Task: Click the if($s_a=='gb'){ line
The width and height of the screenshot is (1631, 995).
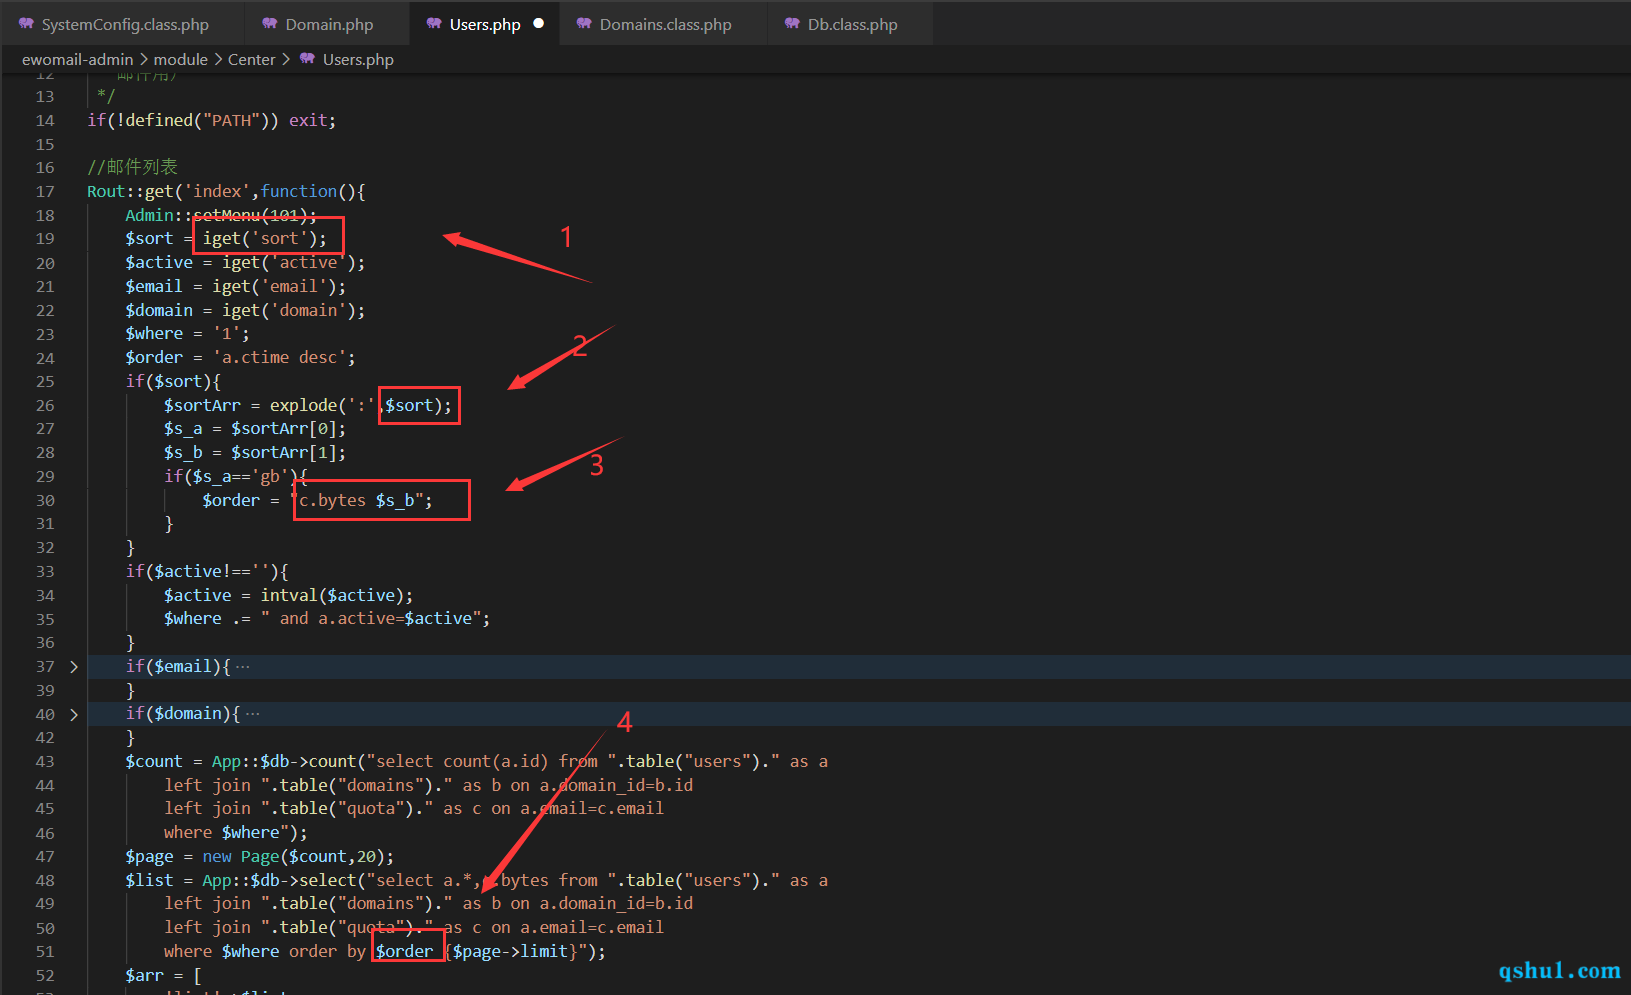Action: coord(235,477)
